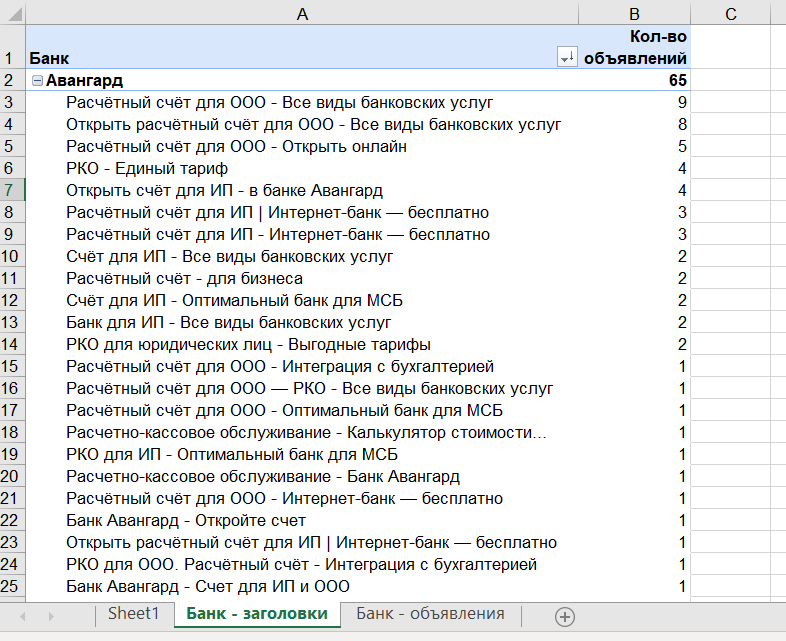Select column C header
786x641 pixels.
730,14
